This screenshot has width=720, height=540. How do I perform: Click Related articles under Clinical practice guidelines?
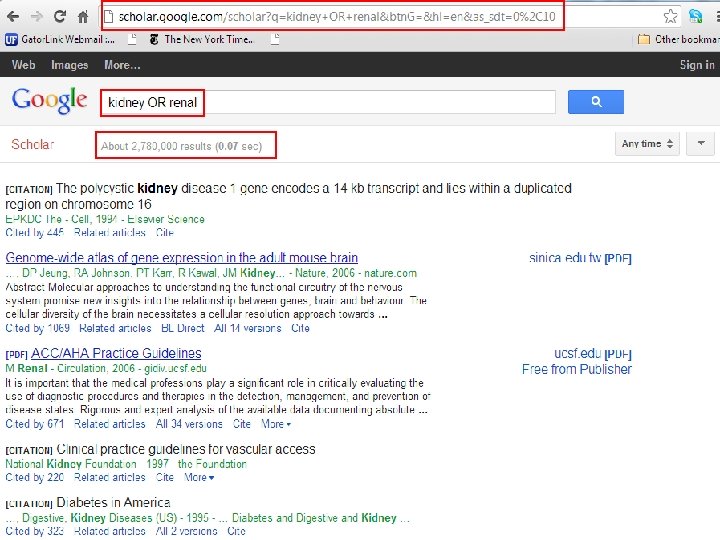pyautogui.click(x=110, y=478)
